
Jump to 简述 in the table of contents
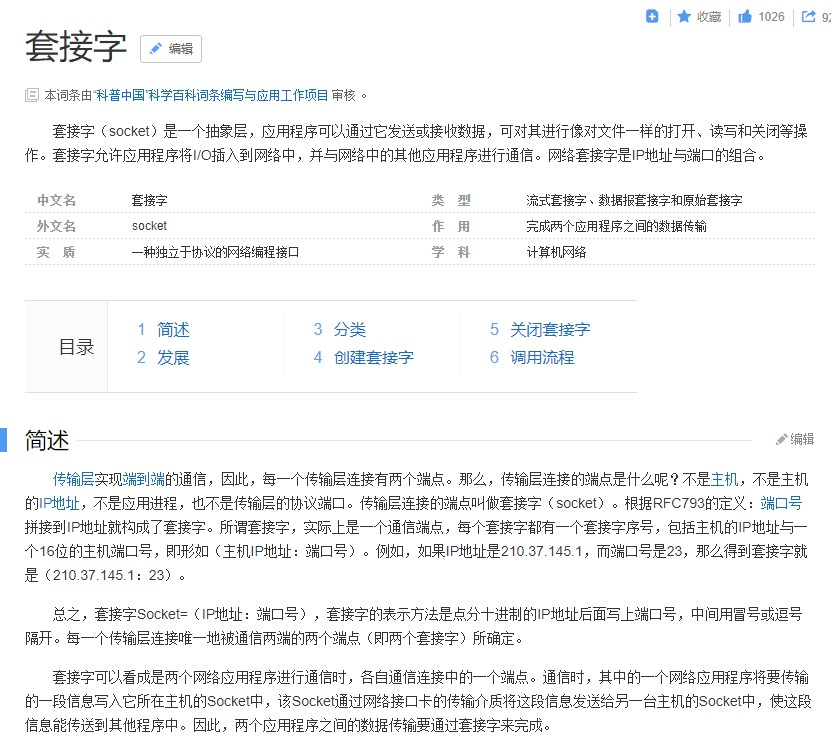[173, 329]
